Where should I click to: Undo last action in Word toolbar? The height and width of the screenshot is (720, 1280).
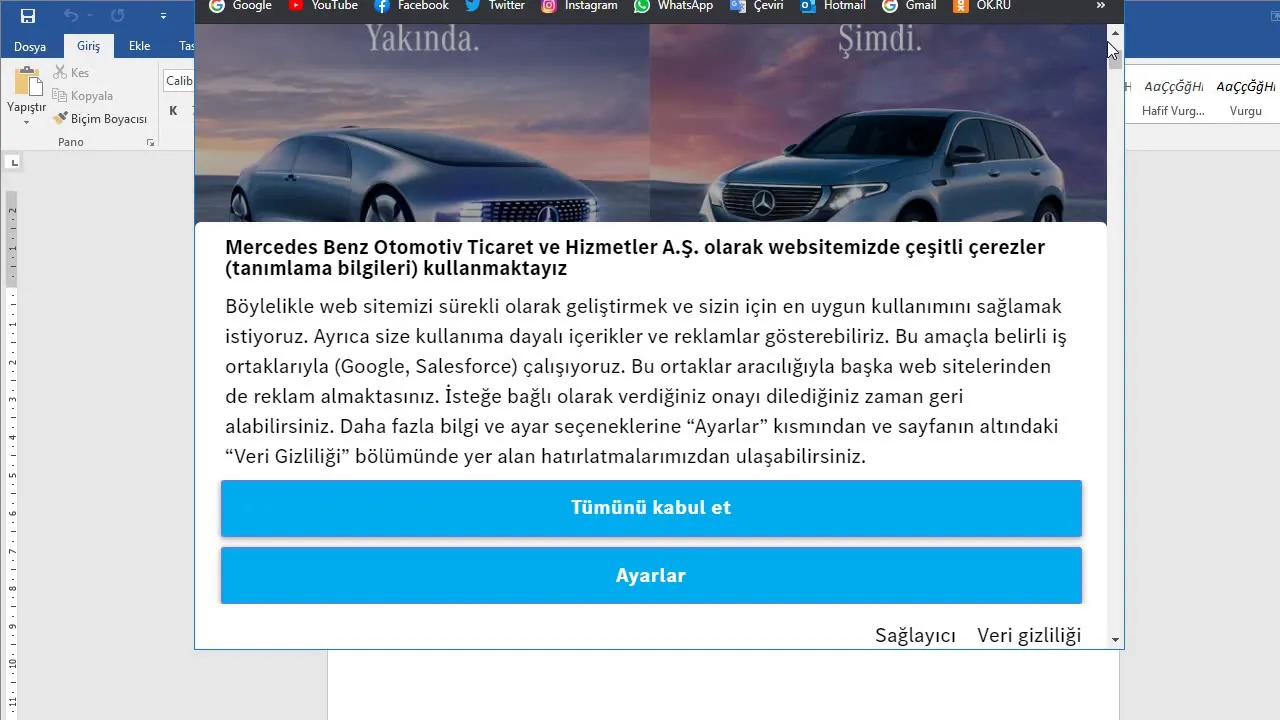coord(71,16)
